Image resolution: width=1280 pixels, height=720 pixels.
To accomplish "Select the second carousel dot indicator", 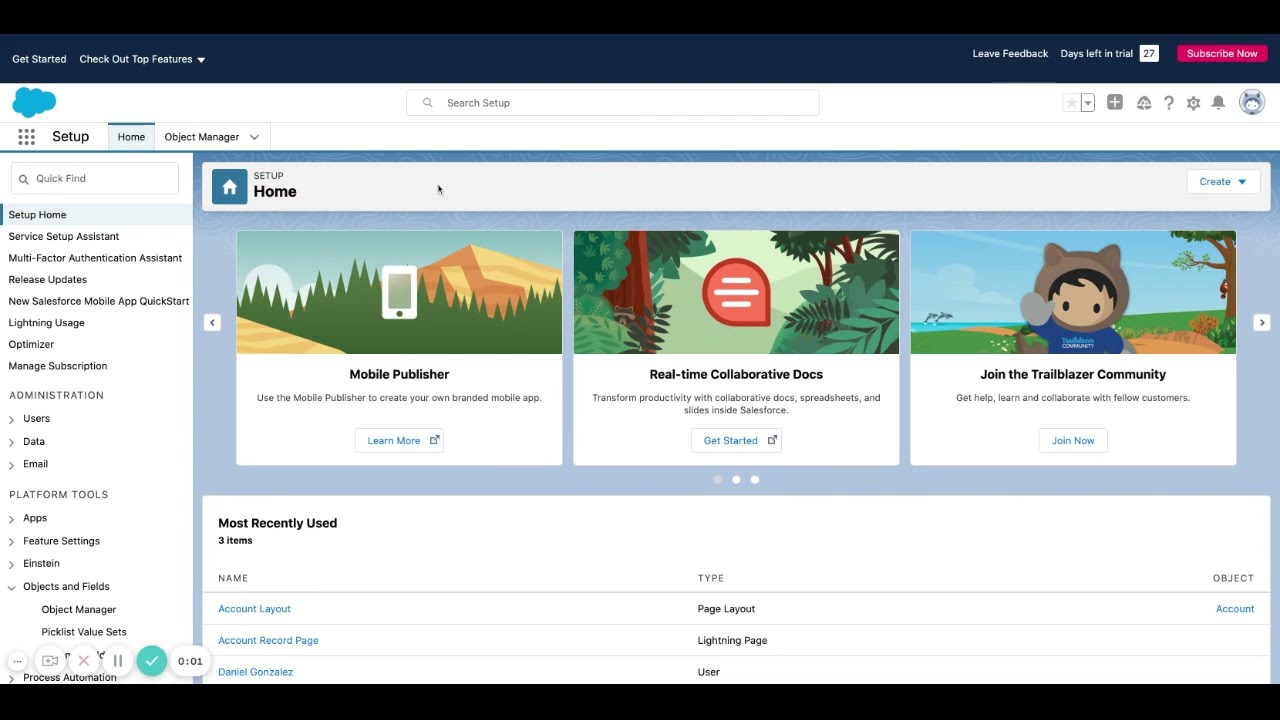I will click(x=736, y=480).
